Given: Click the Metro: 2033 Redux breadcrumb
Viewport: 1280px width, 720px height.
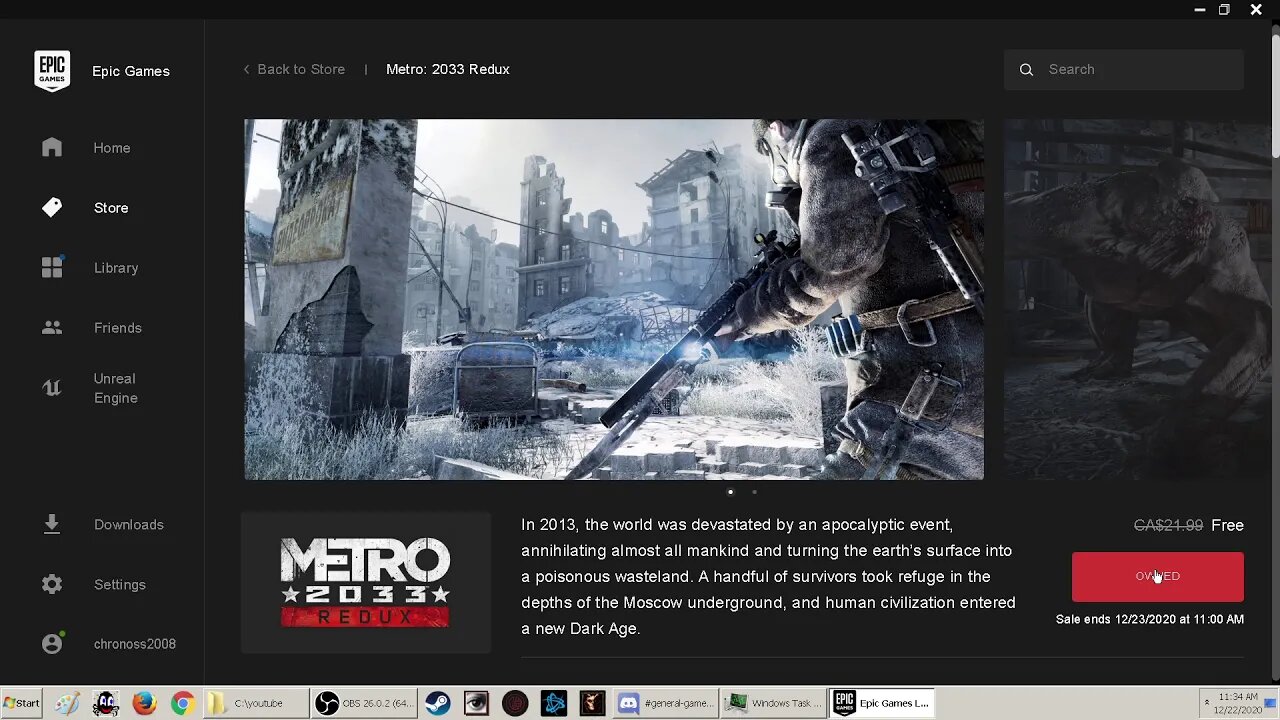Looking at the screenshot, I should pyautogui.click(x=448, y=69).
